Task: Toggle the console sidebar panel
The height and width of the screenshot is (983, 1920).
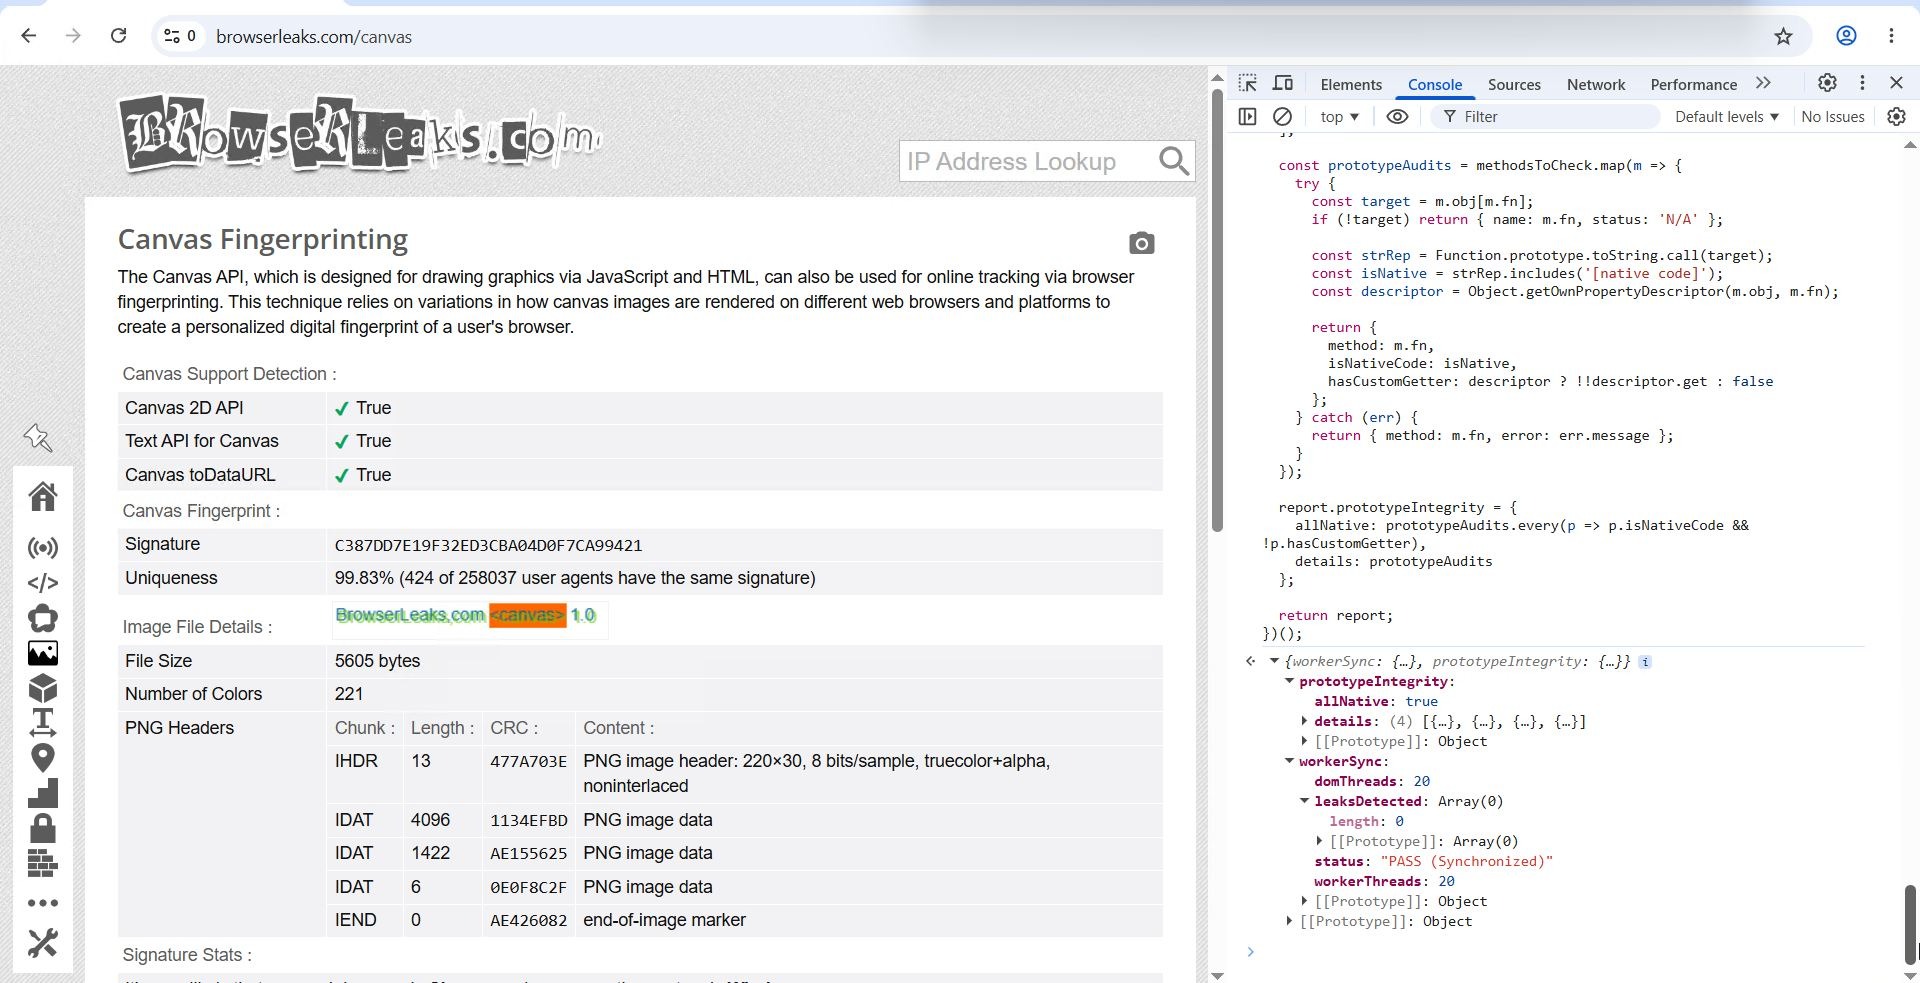Action: click(x=1248, y=117)
